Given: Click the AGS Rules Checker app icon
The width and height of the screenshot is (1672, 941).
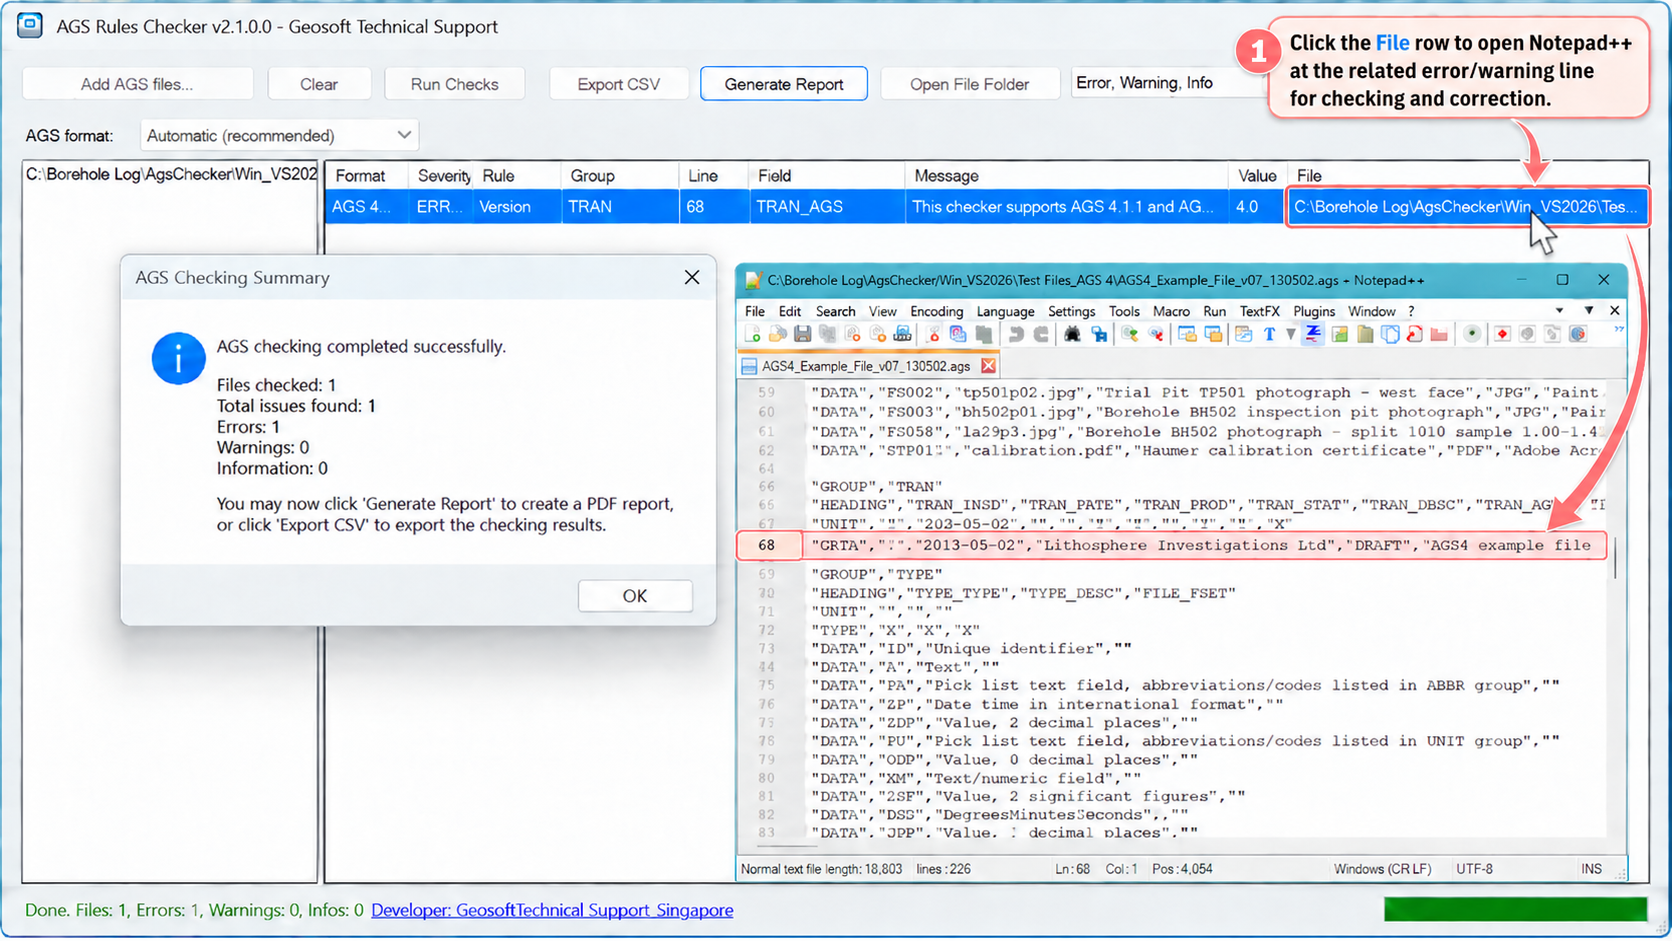Looking at the screenshot, I should coord(30,25).
